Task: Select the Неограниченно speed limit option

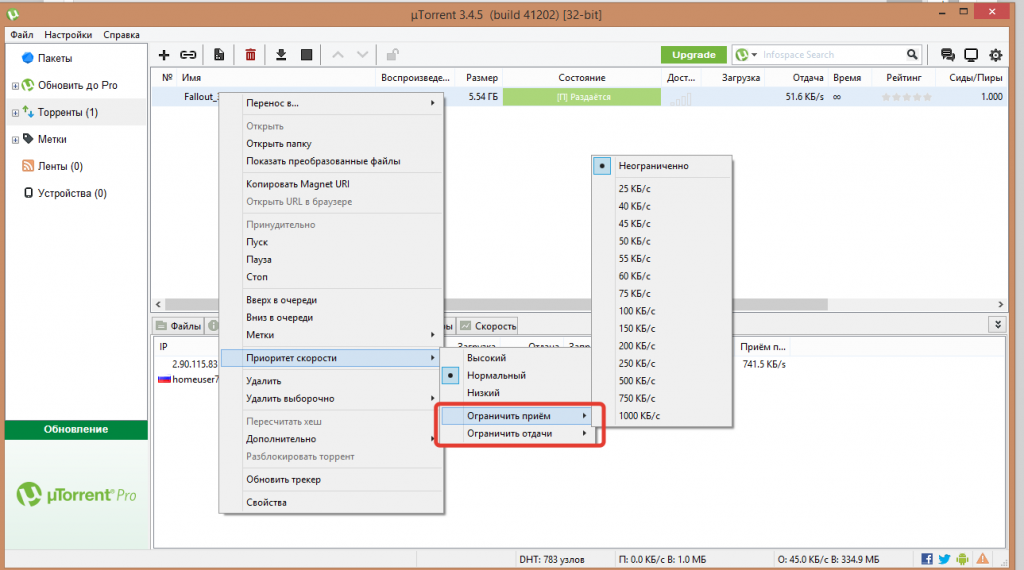Action: click(653, 166)
